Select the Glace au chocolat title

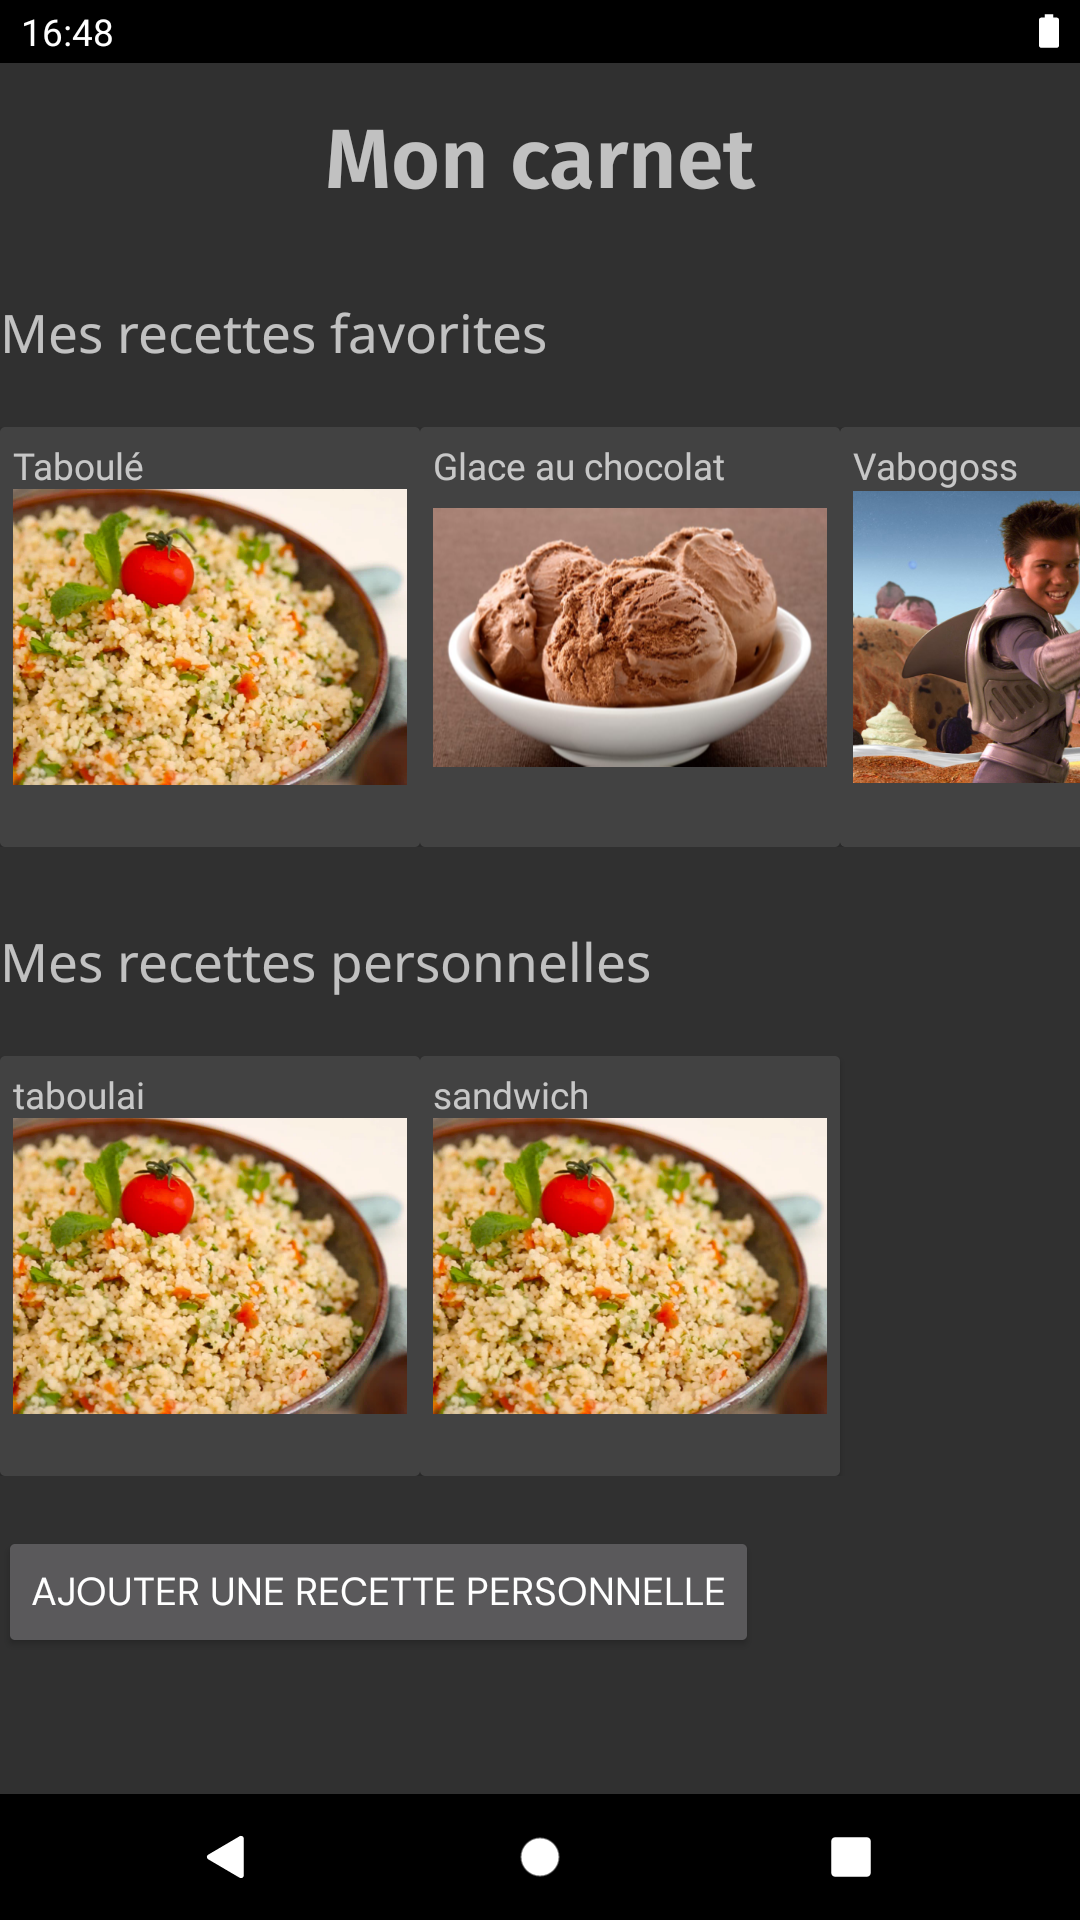tap(579, 467)
